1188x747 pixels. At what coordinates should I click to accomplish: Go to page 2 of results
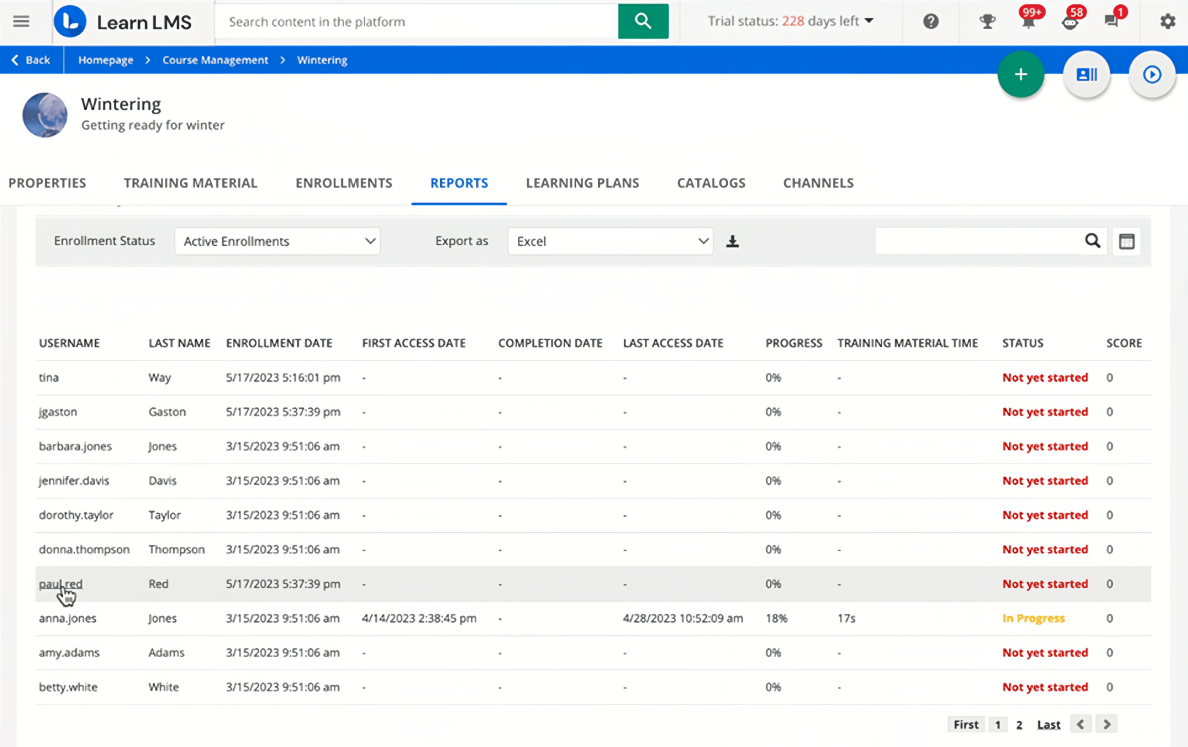coord(1019,725)
